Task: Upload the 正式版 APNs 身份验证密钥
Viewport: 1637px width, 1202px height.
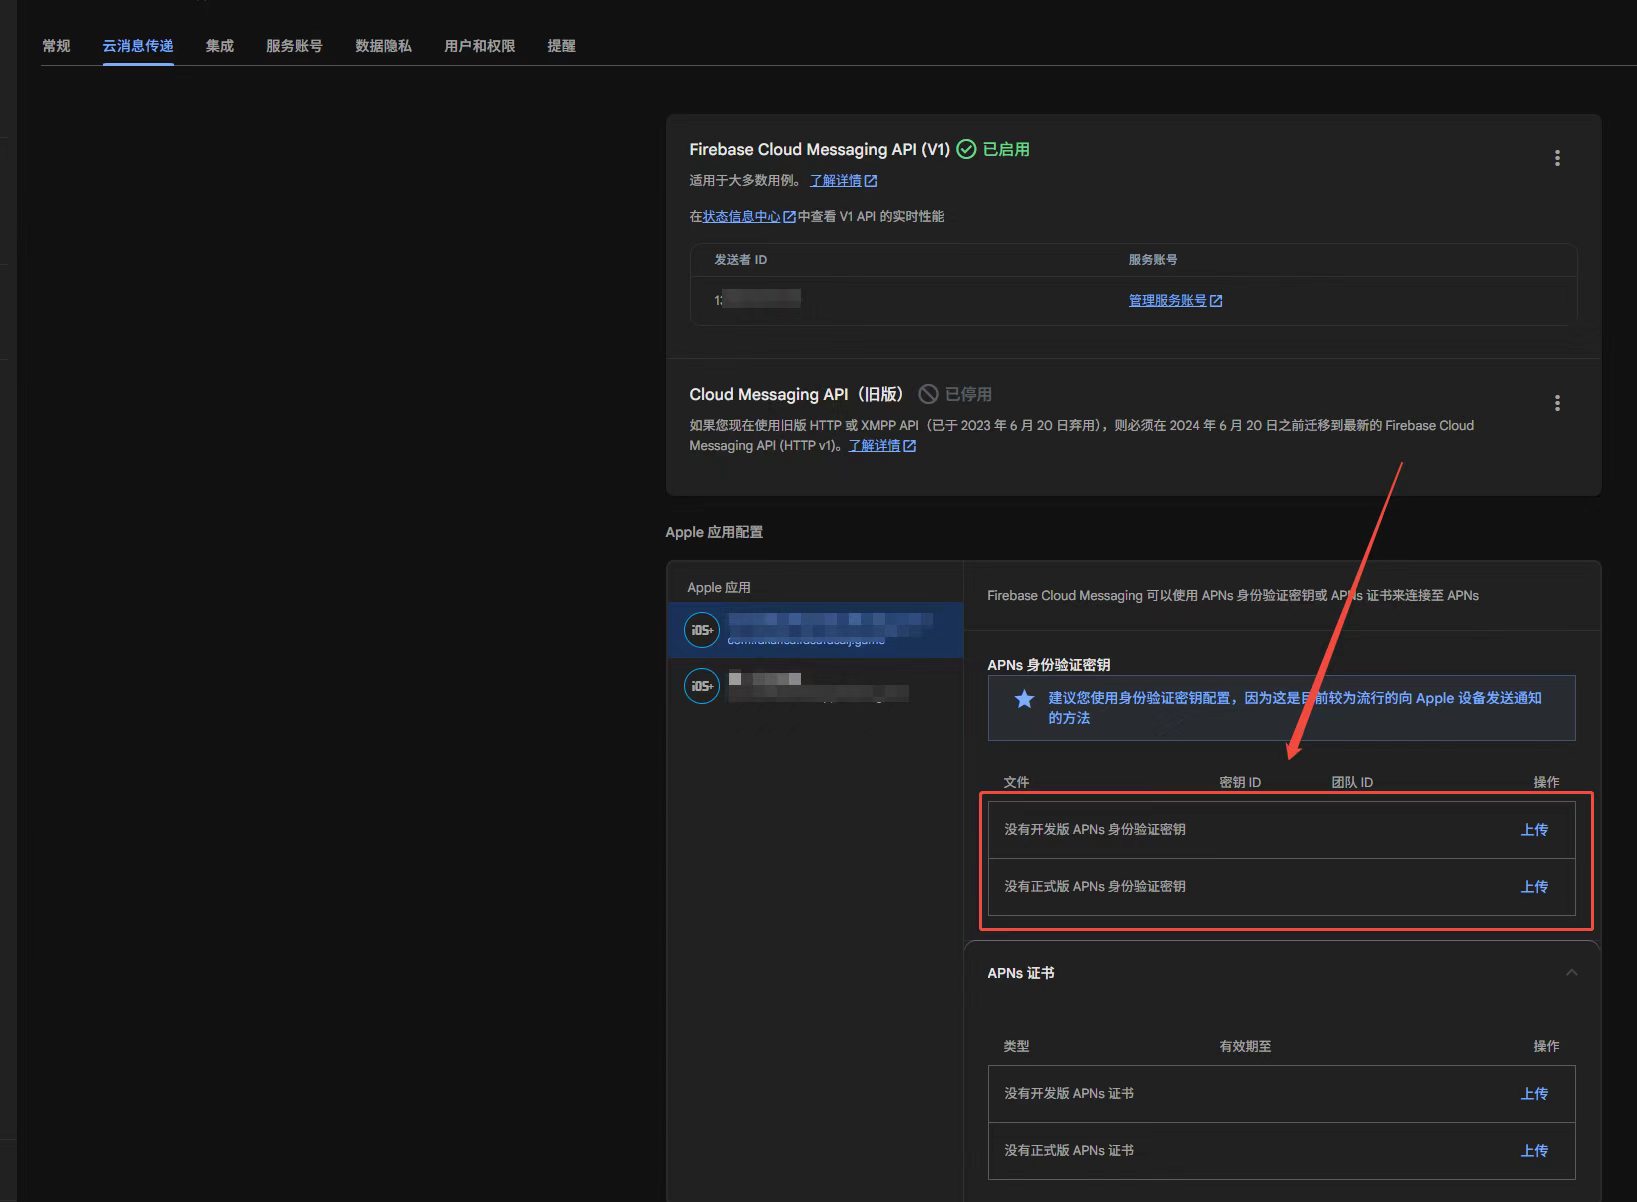Action: 1533,887
